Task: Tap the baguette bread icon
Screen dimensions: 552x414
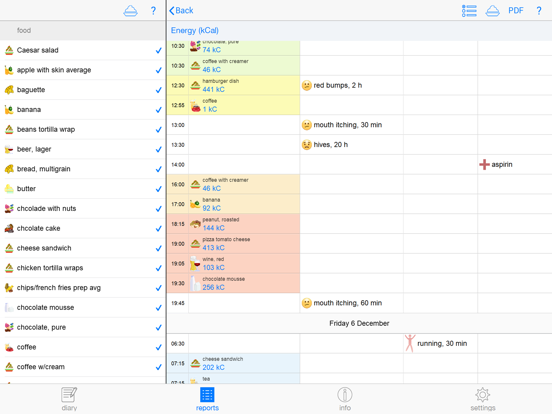Action: [9, 90]
